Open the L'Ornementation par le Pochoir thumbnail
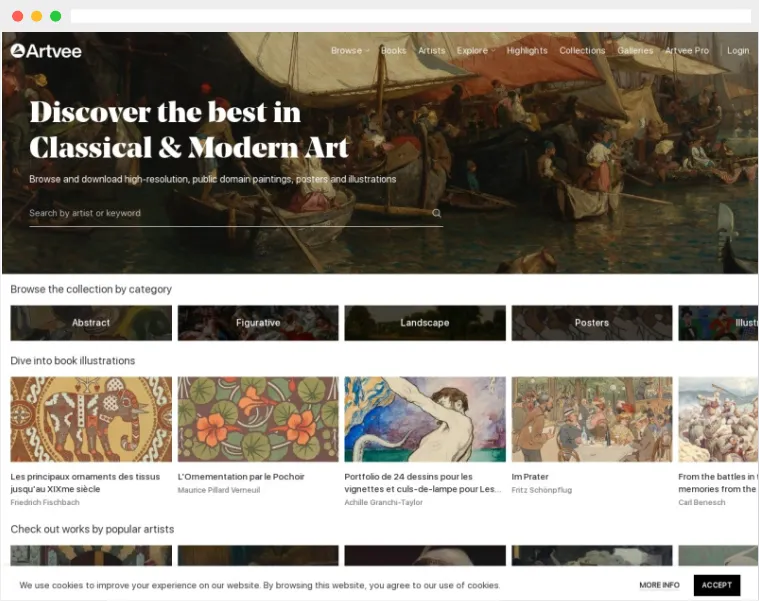 [x=258, y=419]
